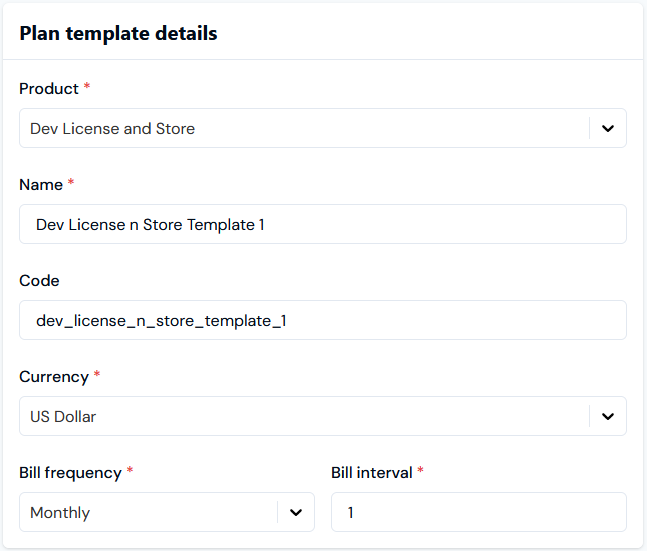The width and height of the screenshot is (647, 551).
Task: Click the red asterisk beside Bill interval
Action: point(420,469)
